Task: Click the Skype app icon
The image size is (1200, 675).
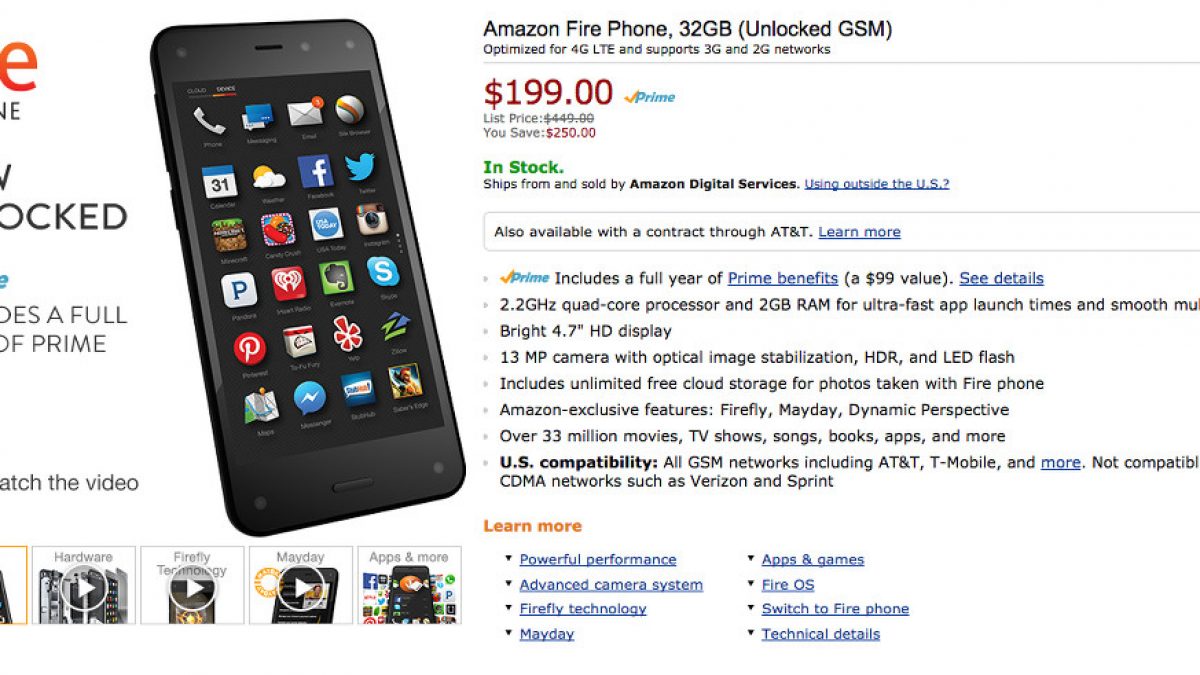Action: (382, 272)
